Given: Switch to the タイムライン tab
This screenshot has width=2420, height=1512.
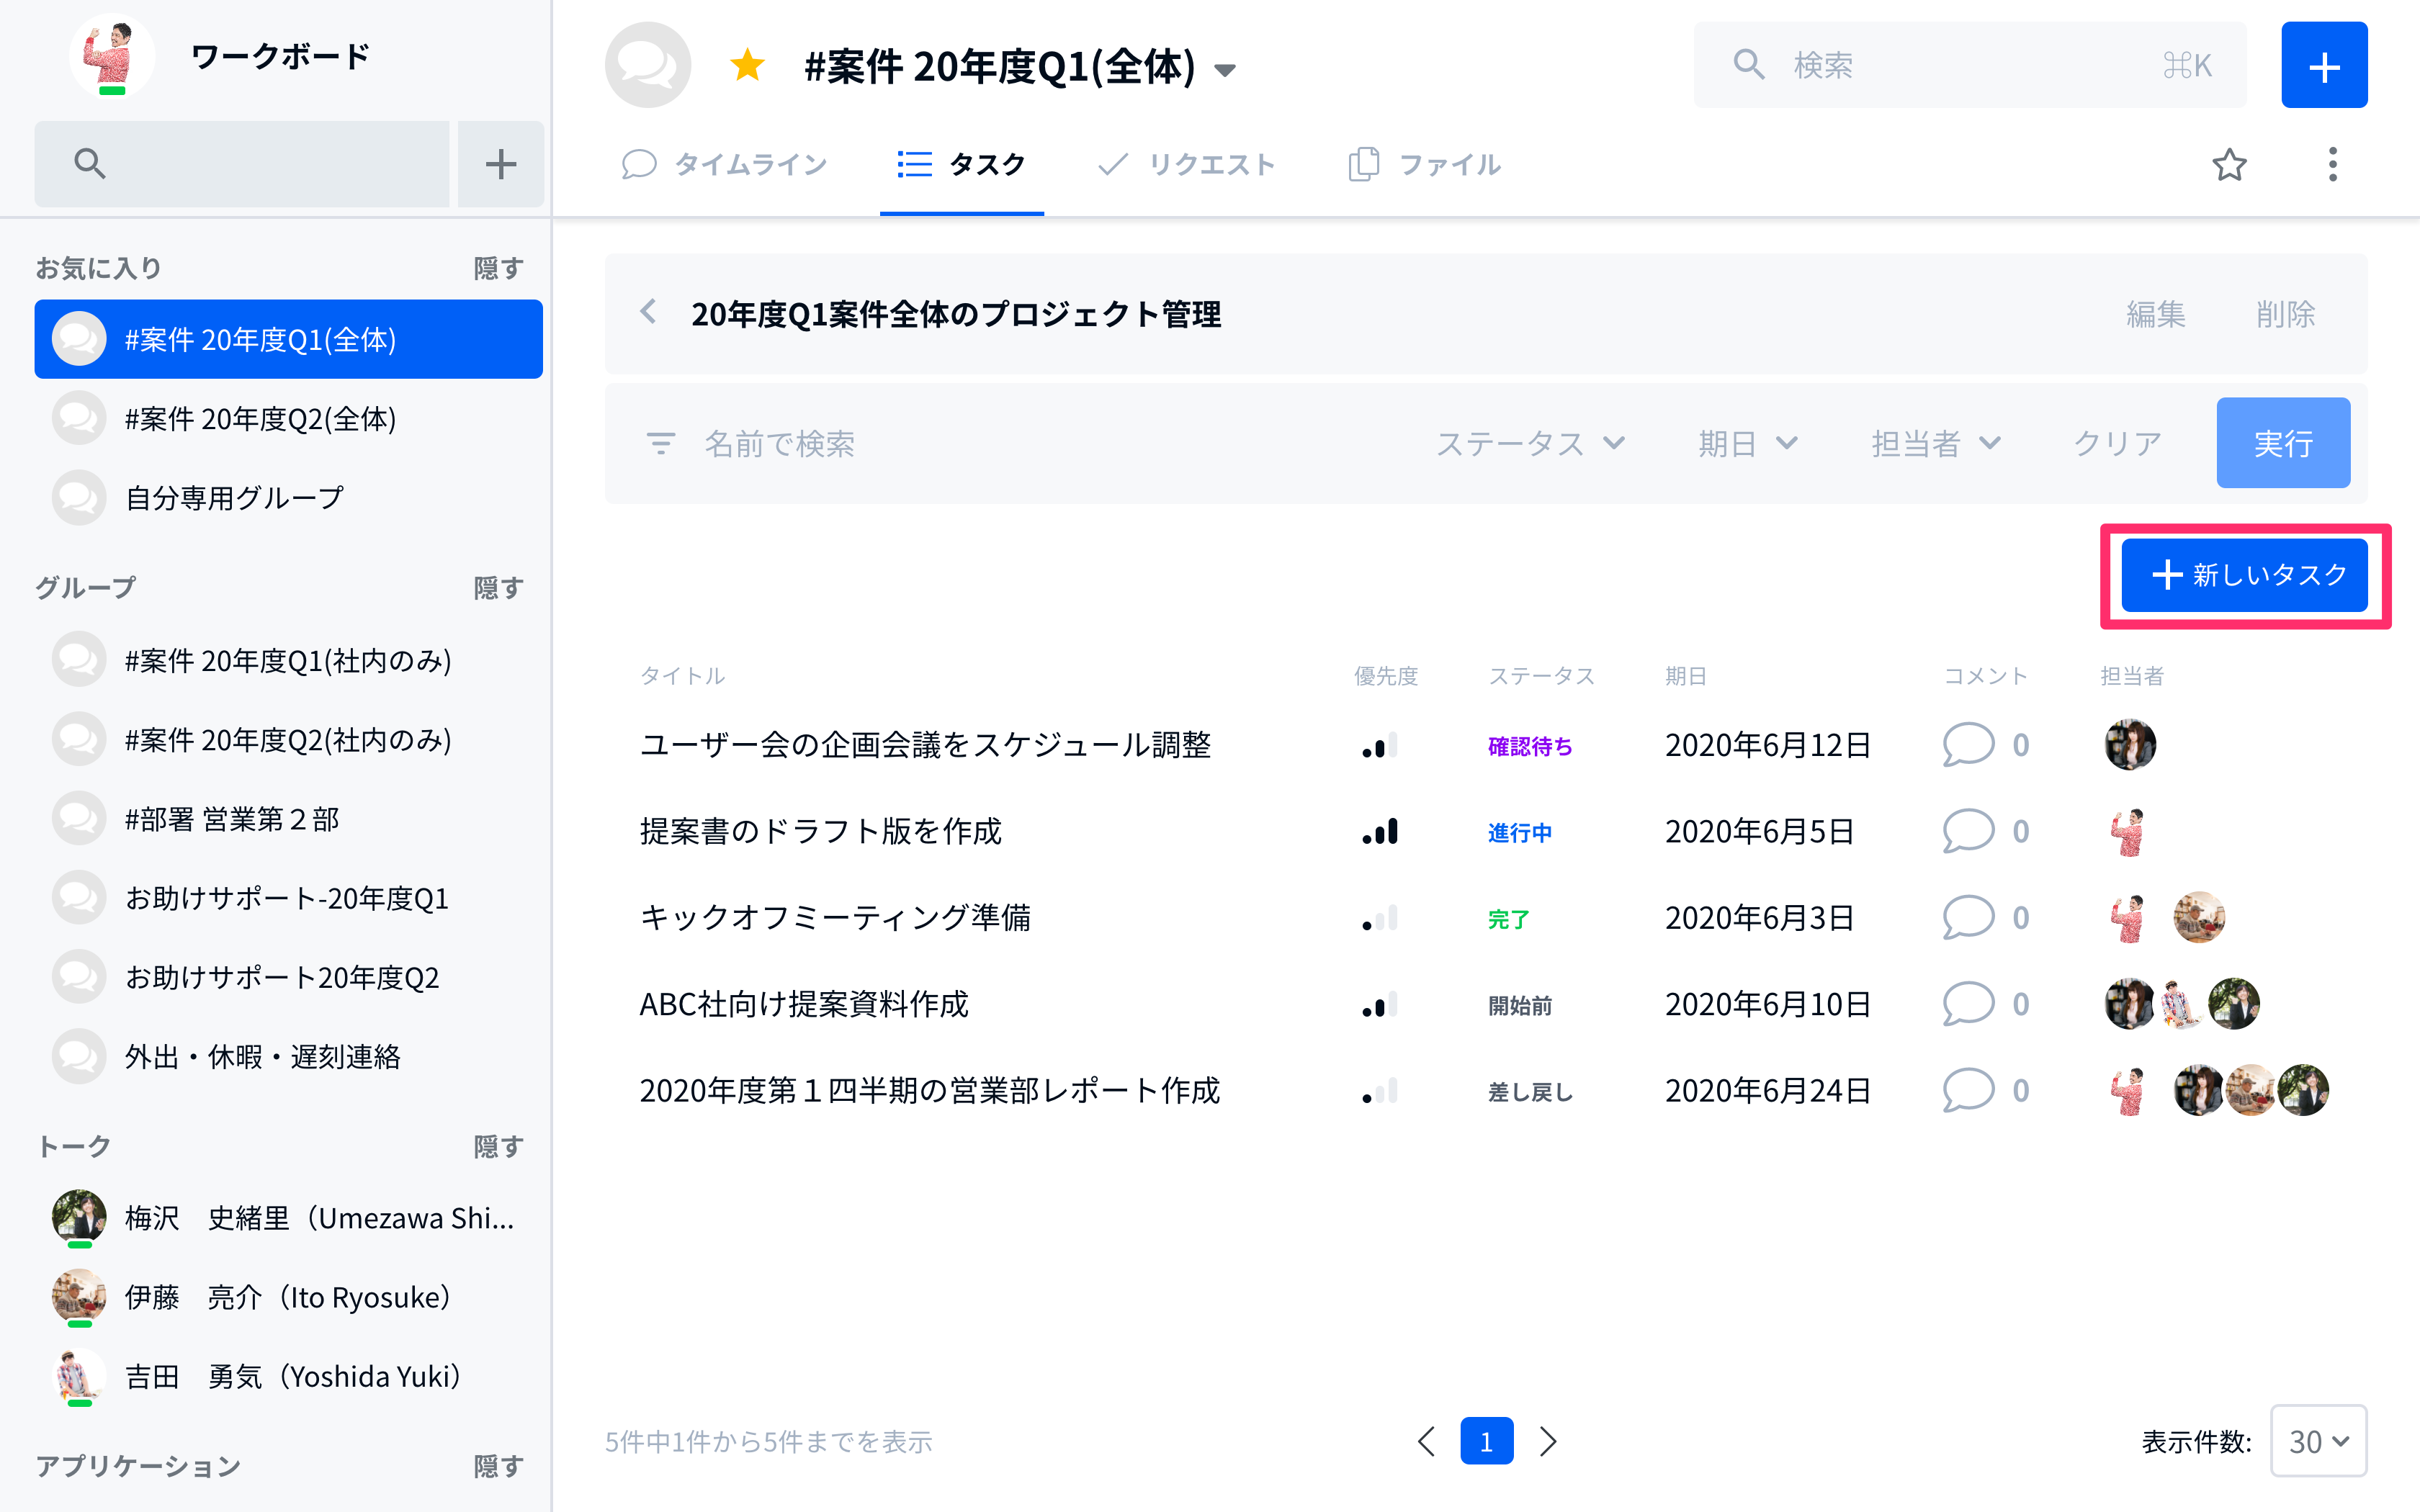Looking at the screenshot, I should (x=725, y=164).
